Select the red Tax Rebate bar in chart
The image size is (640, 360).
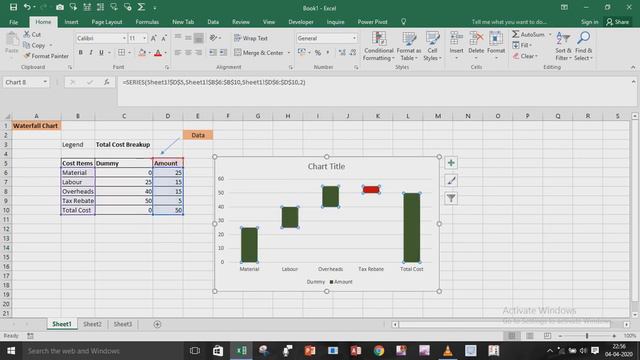click(x=371, y=189)
